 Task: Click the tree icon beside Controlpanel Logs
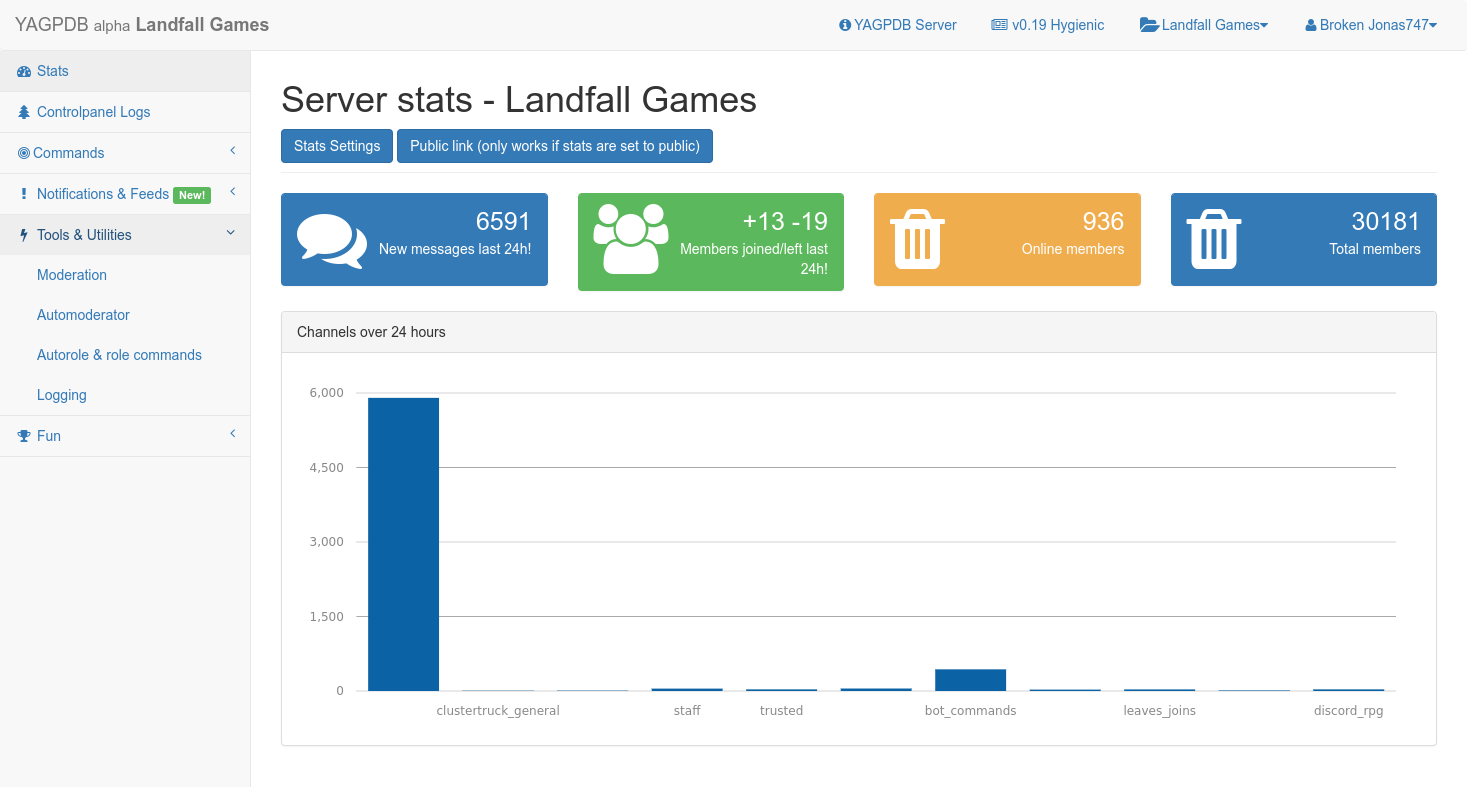click(24, 112)
